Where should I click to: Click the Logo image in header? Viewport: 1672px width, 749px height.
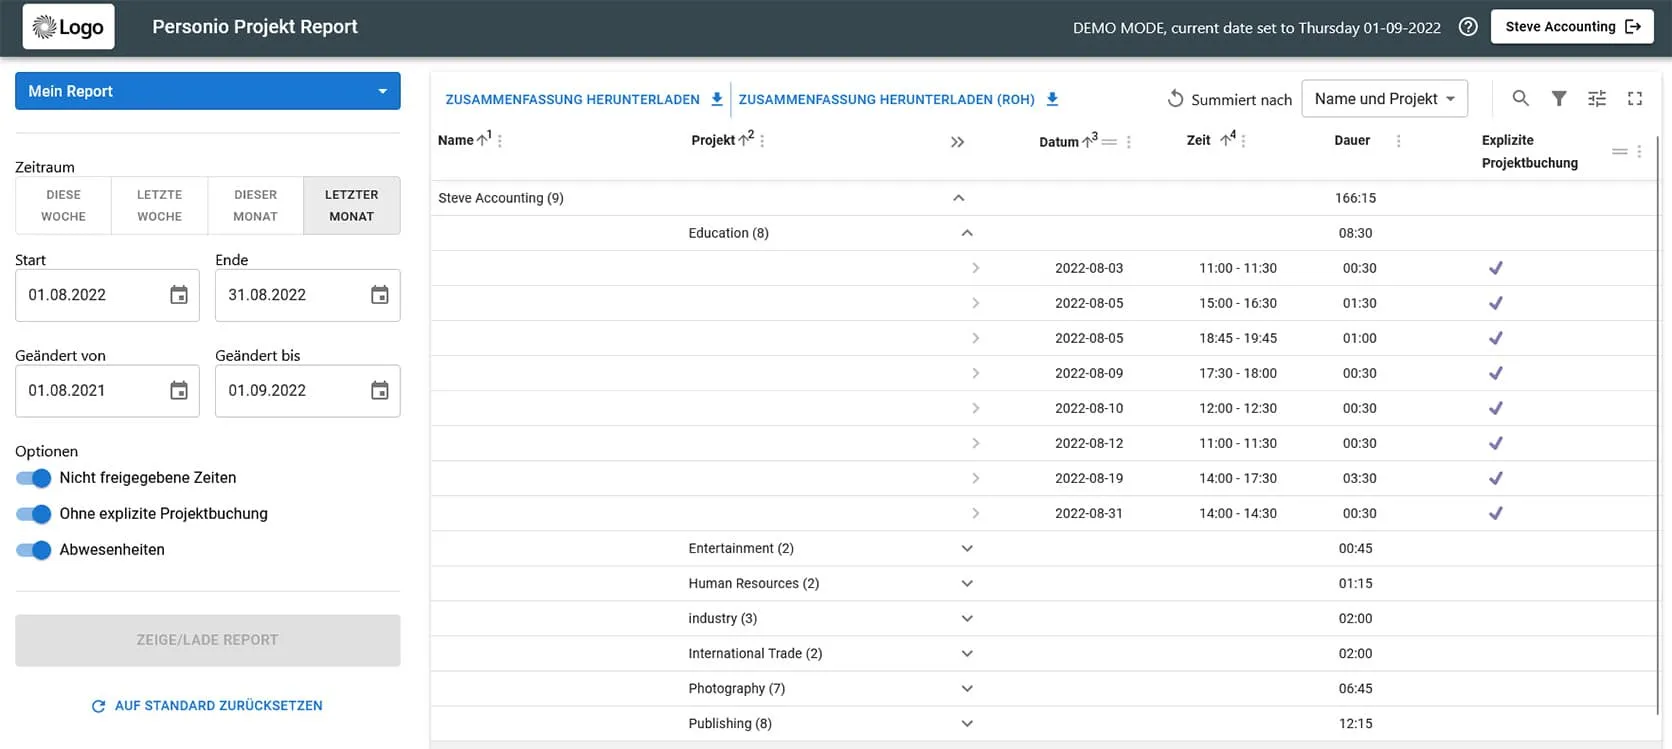pyautogui.click(x=69, y=27)
